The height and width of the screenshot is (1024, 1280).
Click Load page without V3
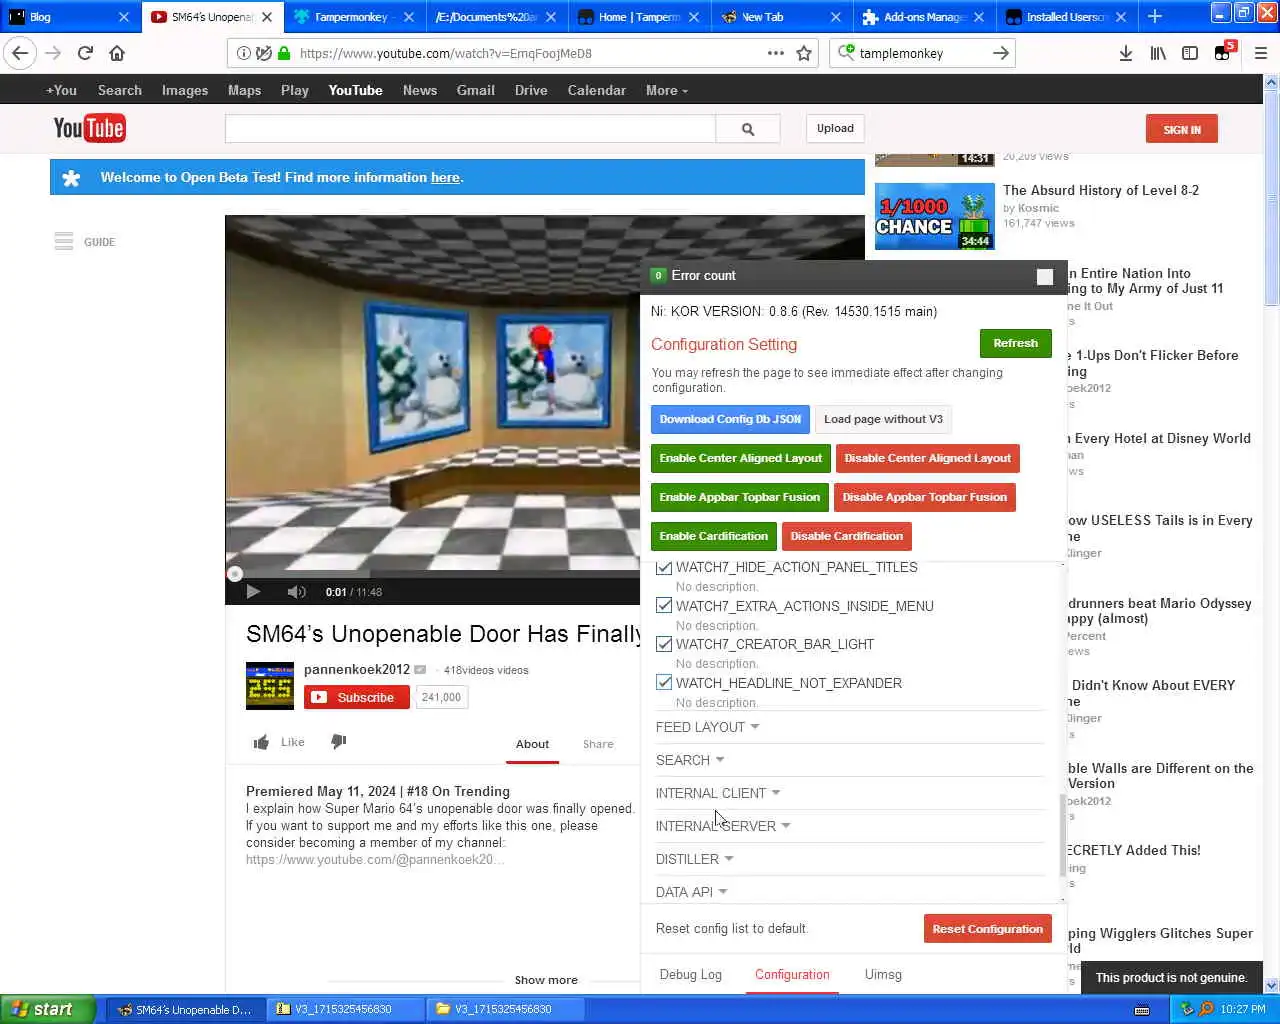click(883, 419)
